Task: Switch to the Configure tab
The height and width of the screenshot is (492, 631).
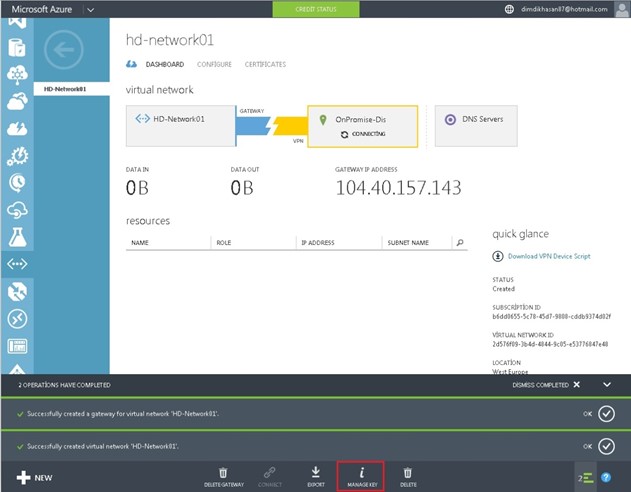Action: [214, 64]
